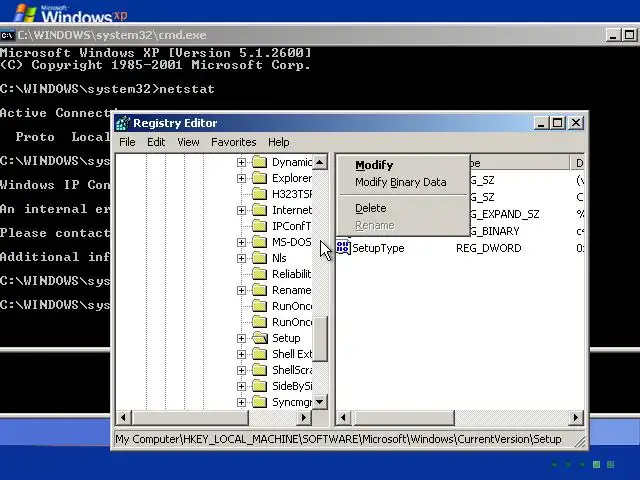Select the Setup key label
This screenshot has height=480, width=640.
tap(286, 338)
